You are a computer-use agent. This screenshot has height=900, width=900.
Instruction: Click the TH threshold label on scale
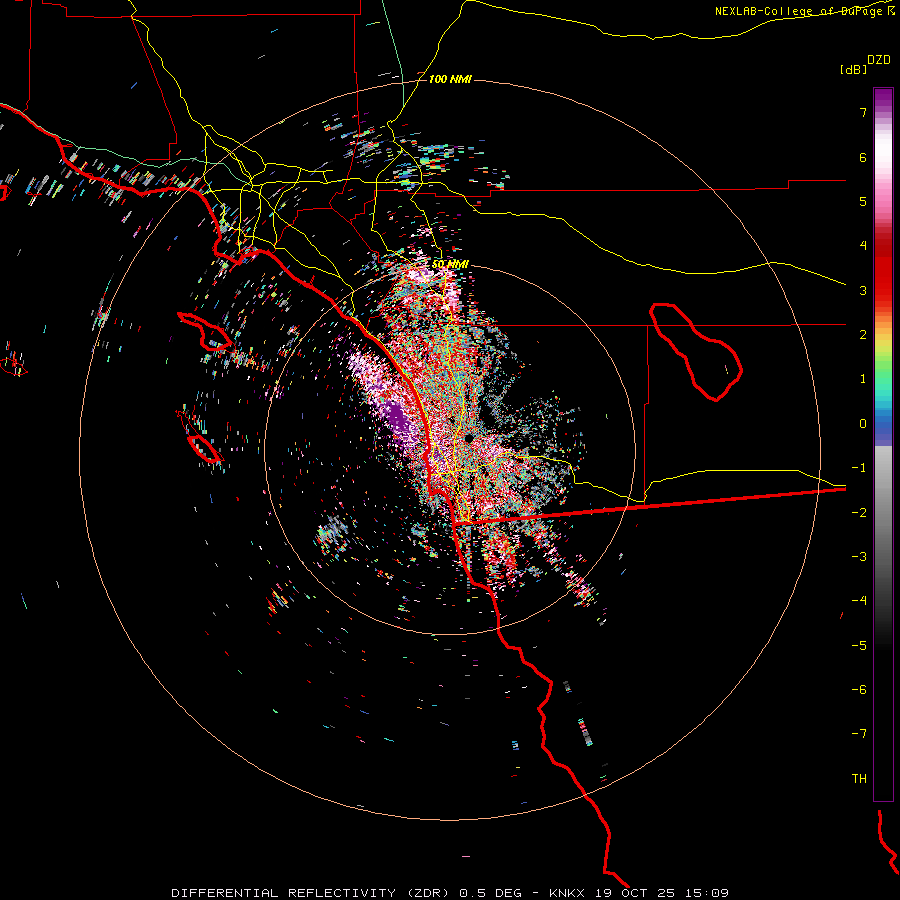(x=859, y=778)
